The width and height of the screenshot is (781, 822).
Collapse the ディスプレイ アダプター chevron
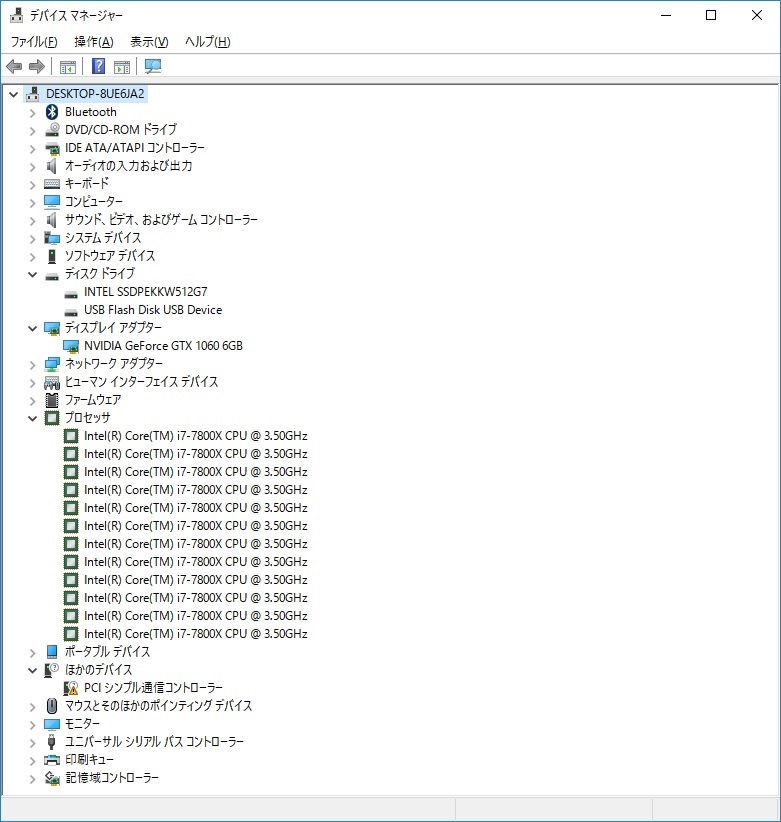(32, 328)
